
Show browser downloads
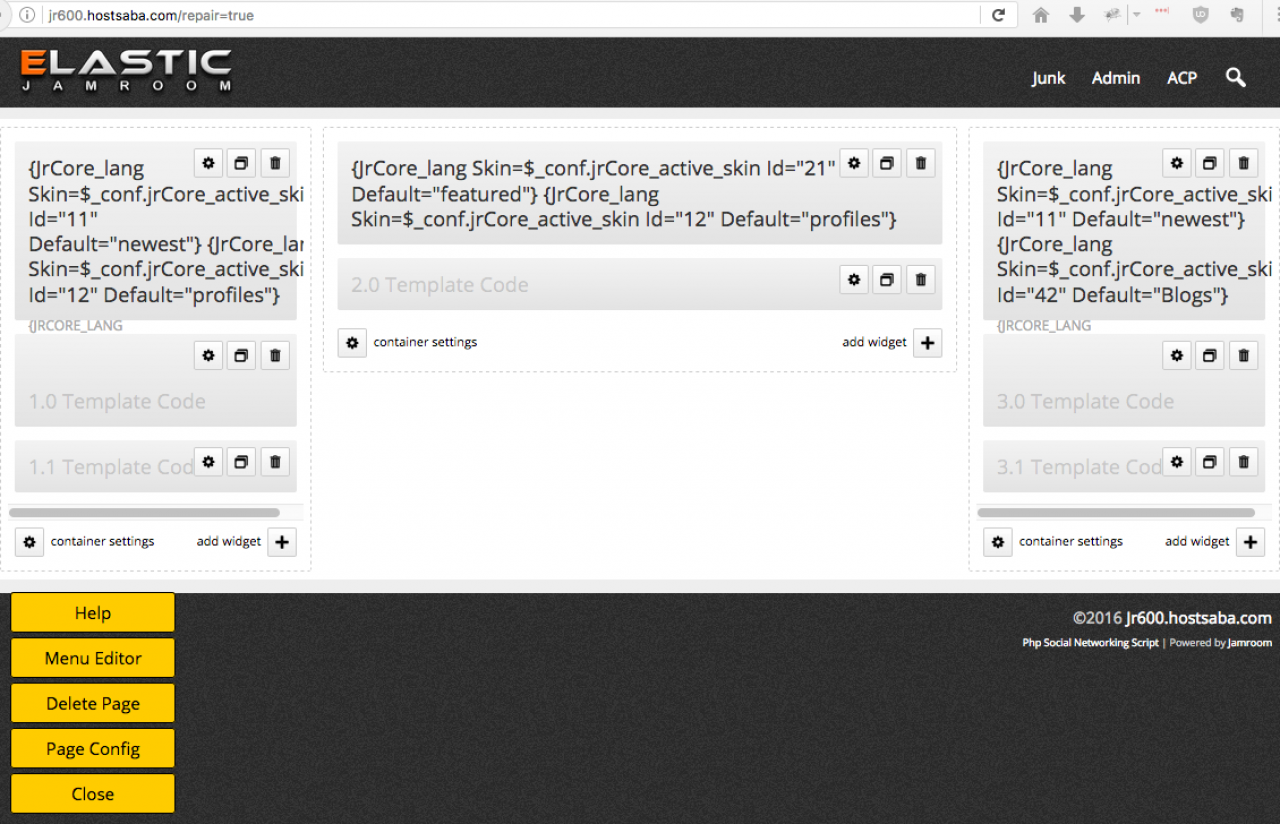1077,15
